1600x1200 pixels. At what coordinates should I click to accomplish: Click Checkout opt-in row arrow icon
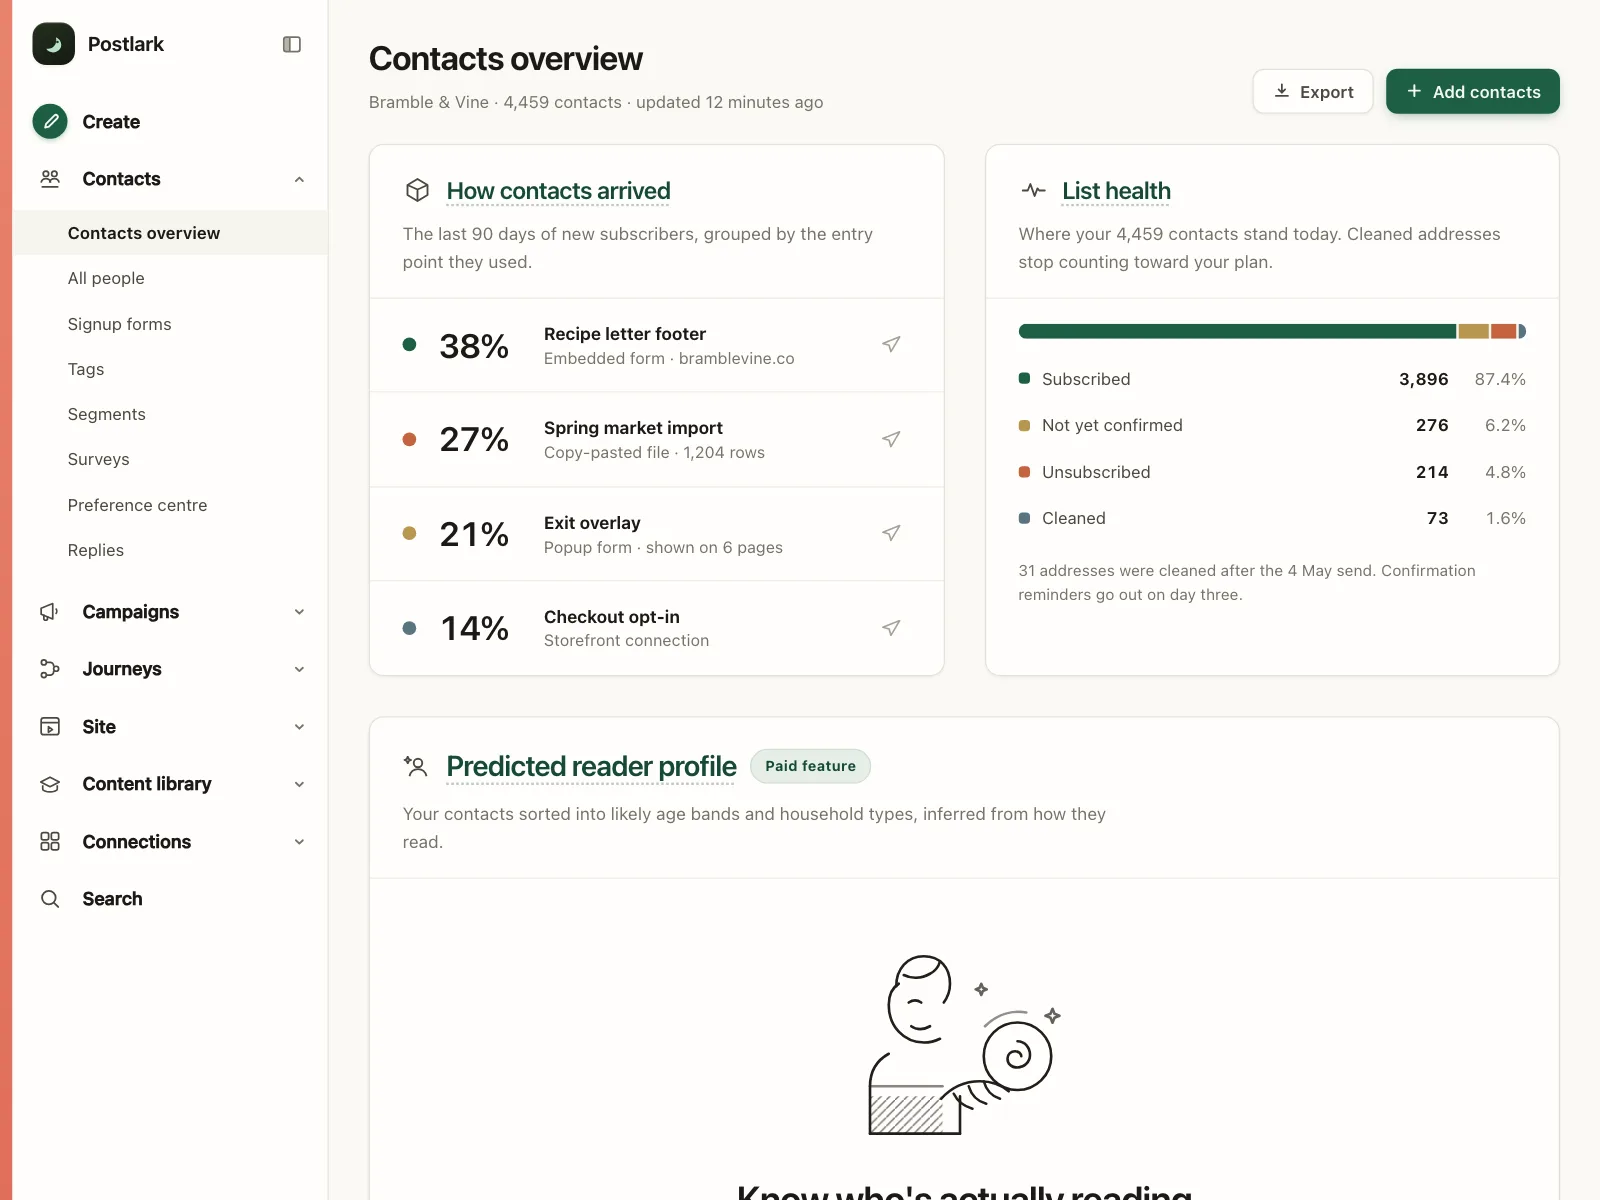(891, 628)
